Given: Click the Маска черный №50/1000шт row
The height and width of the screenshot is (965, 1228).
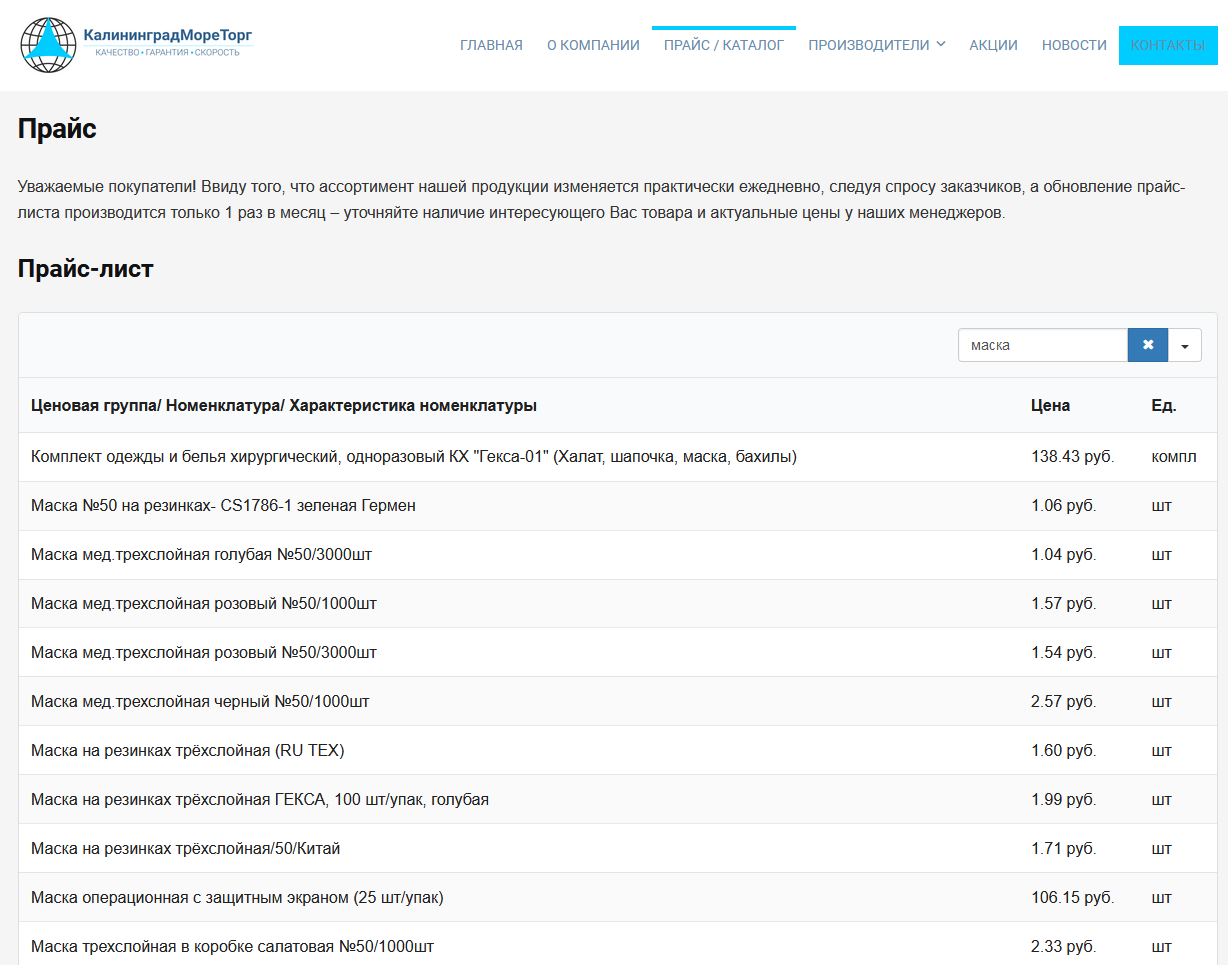Looking at the screenshot, I should (x=200, y=702).
